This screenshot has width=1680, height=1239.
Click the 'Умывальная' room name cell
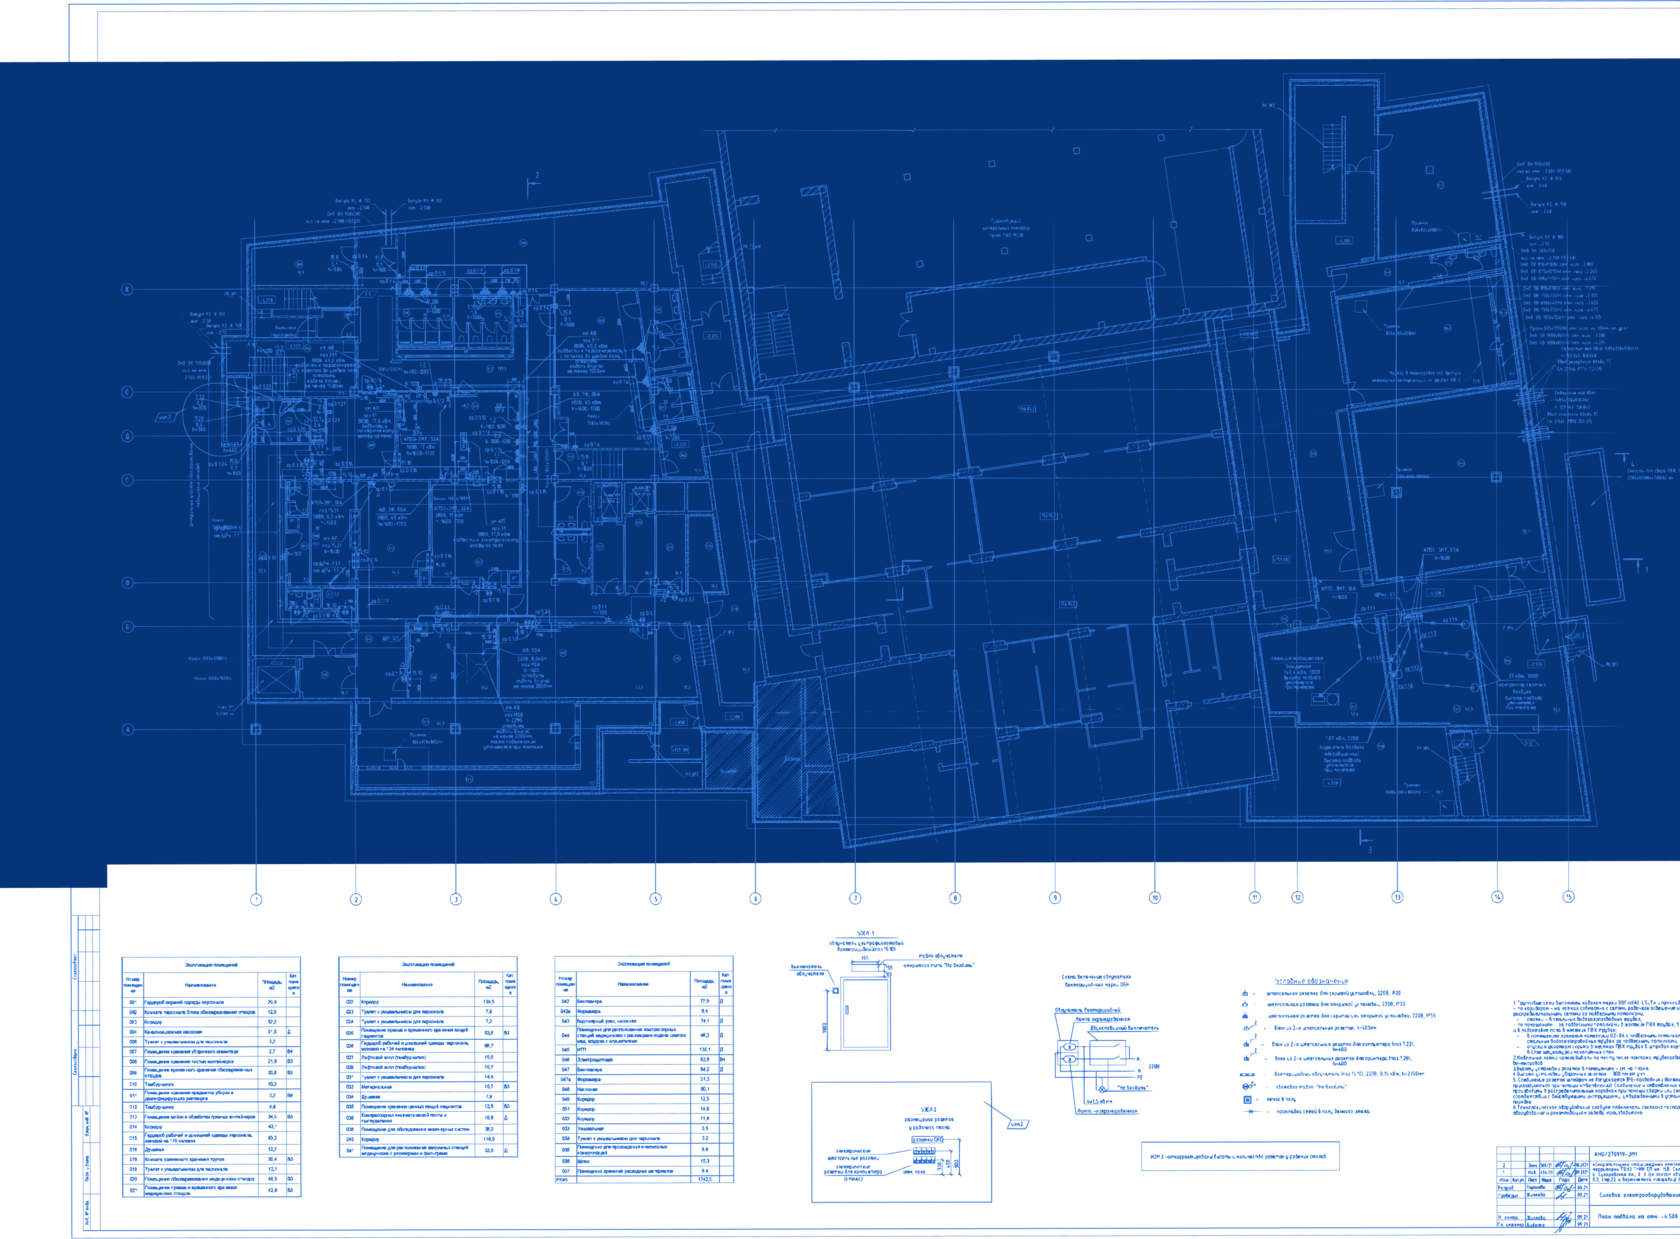tap(632, 1129)
